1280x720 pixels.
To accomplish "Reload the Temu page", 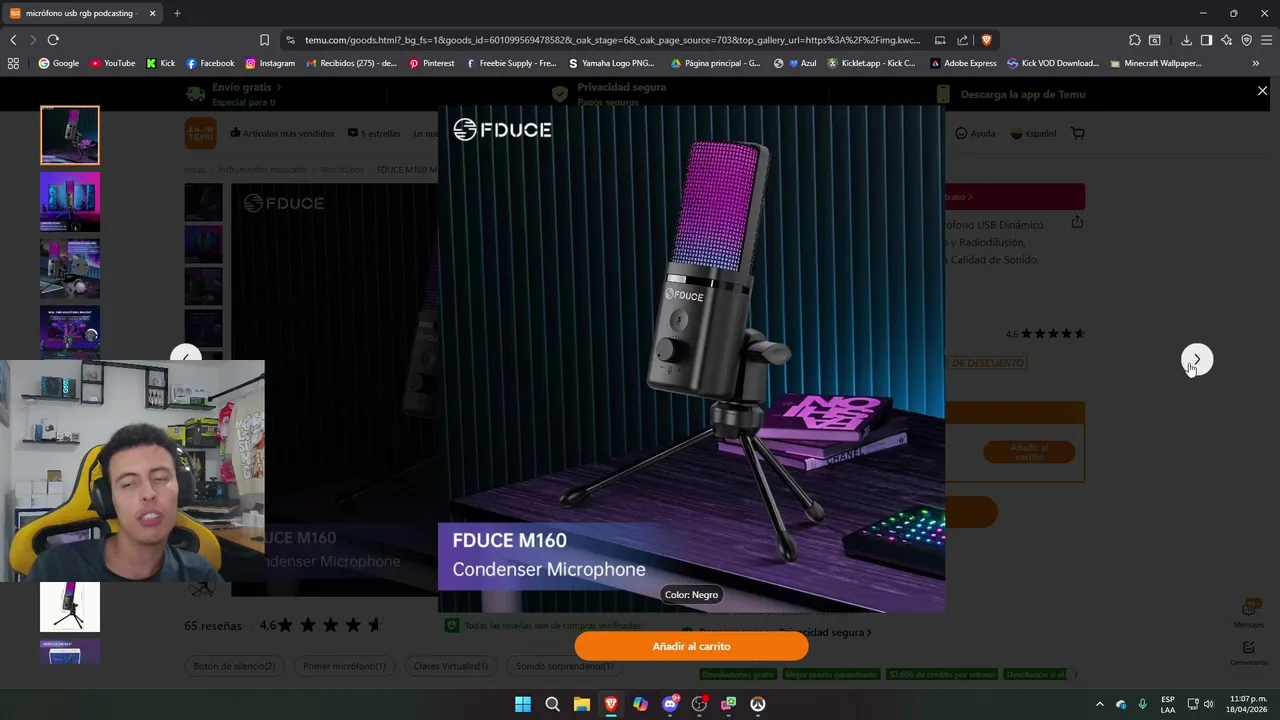I will tap(53, 40).
